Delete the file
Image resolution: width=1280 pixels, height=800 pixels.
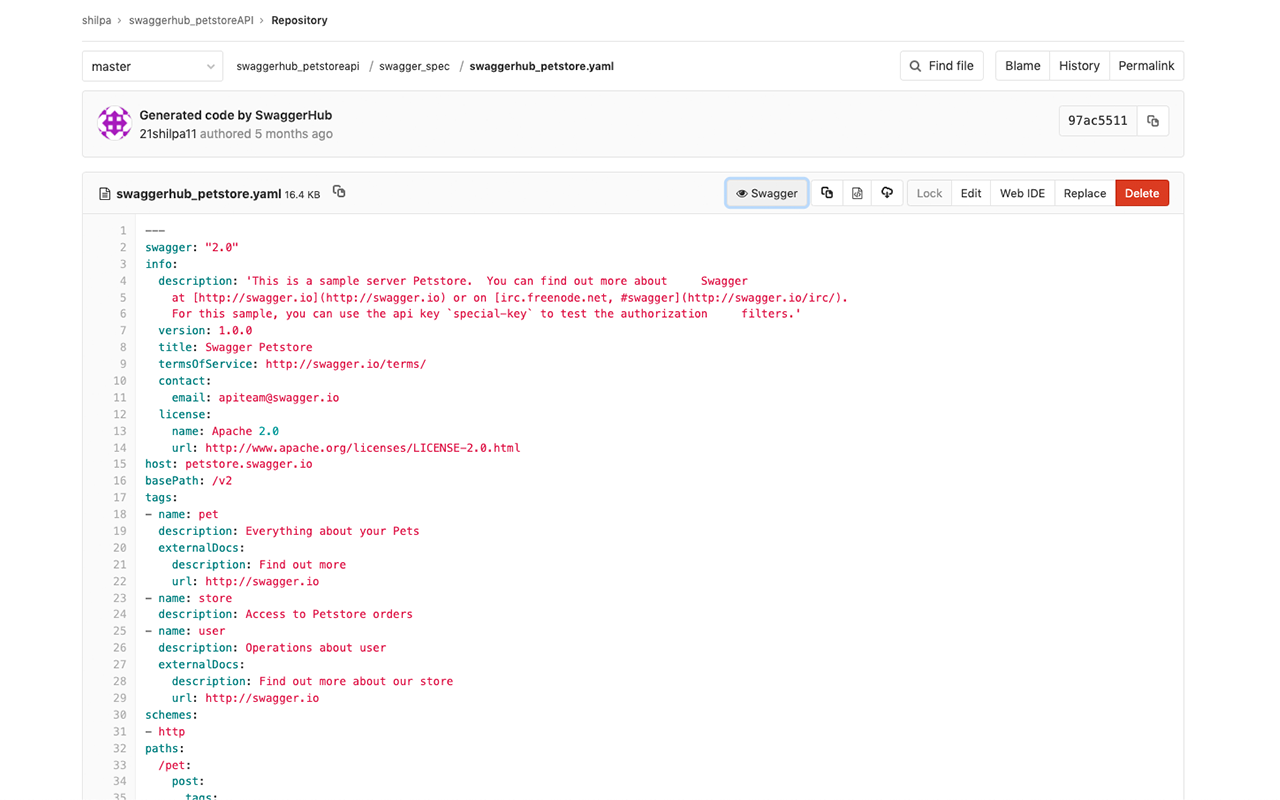coord(1142,193)
